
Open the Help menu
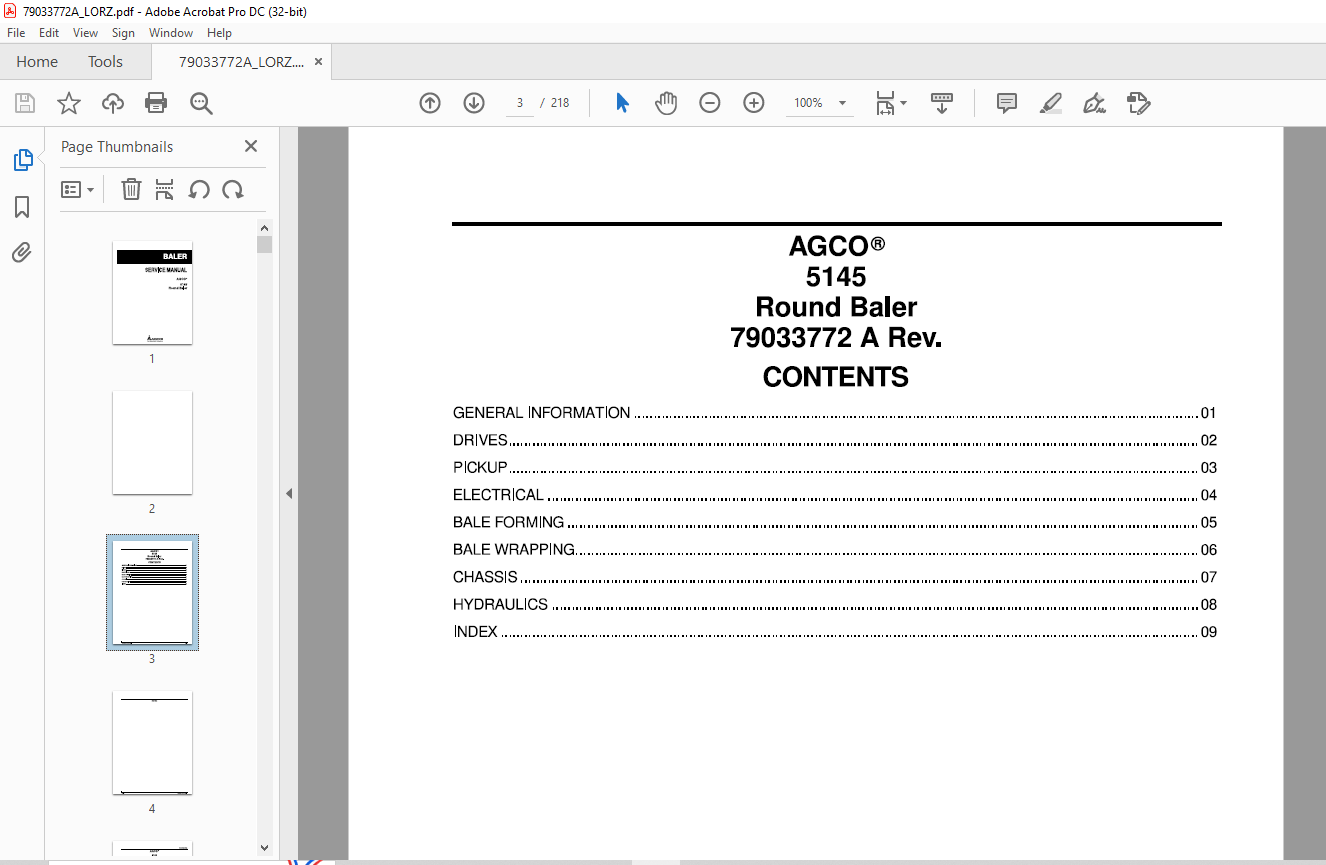click(x=219, y=33)
